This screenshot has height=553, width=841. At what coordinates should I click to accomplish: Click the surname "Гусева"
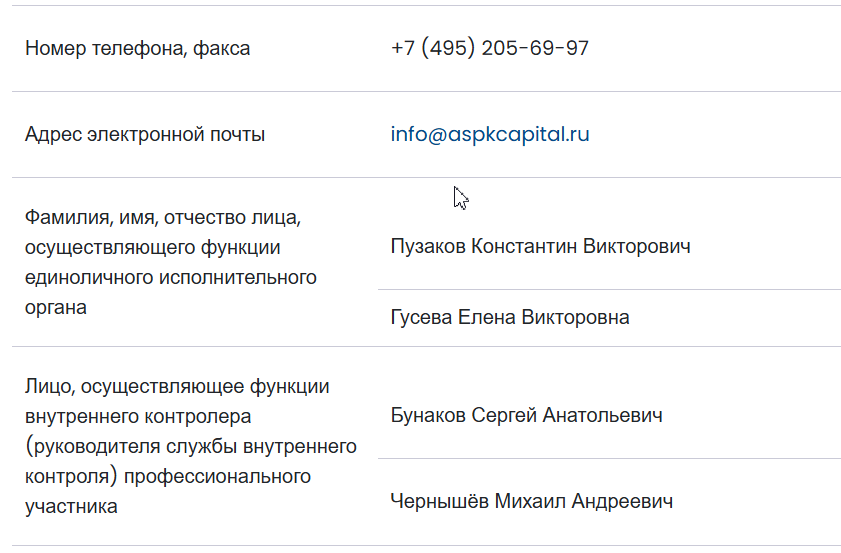click(x=420, y=318)
